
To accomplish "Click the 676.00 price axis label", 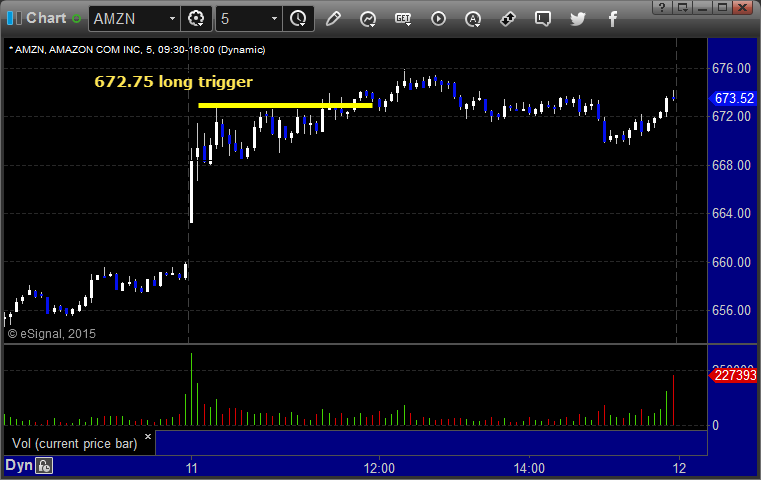I will [731, 68].
